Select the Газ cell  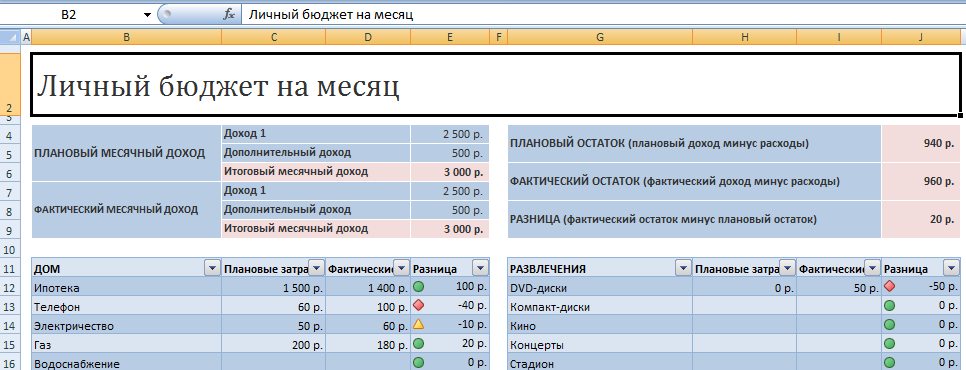pos(126,345)
